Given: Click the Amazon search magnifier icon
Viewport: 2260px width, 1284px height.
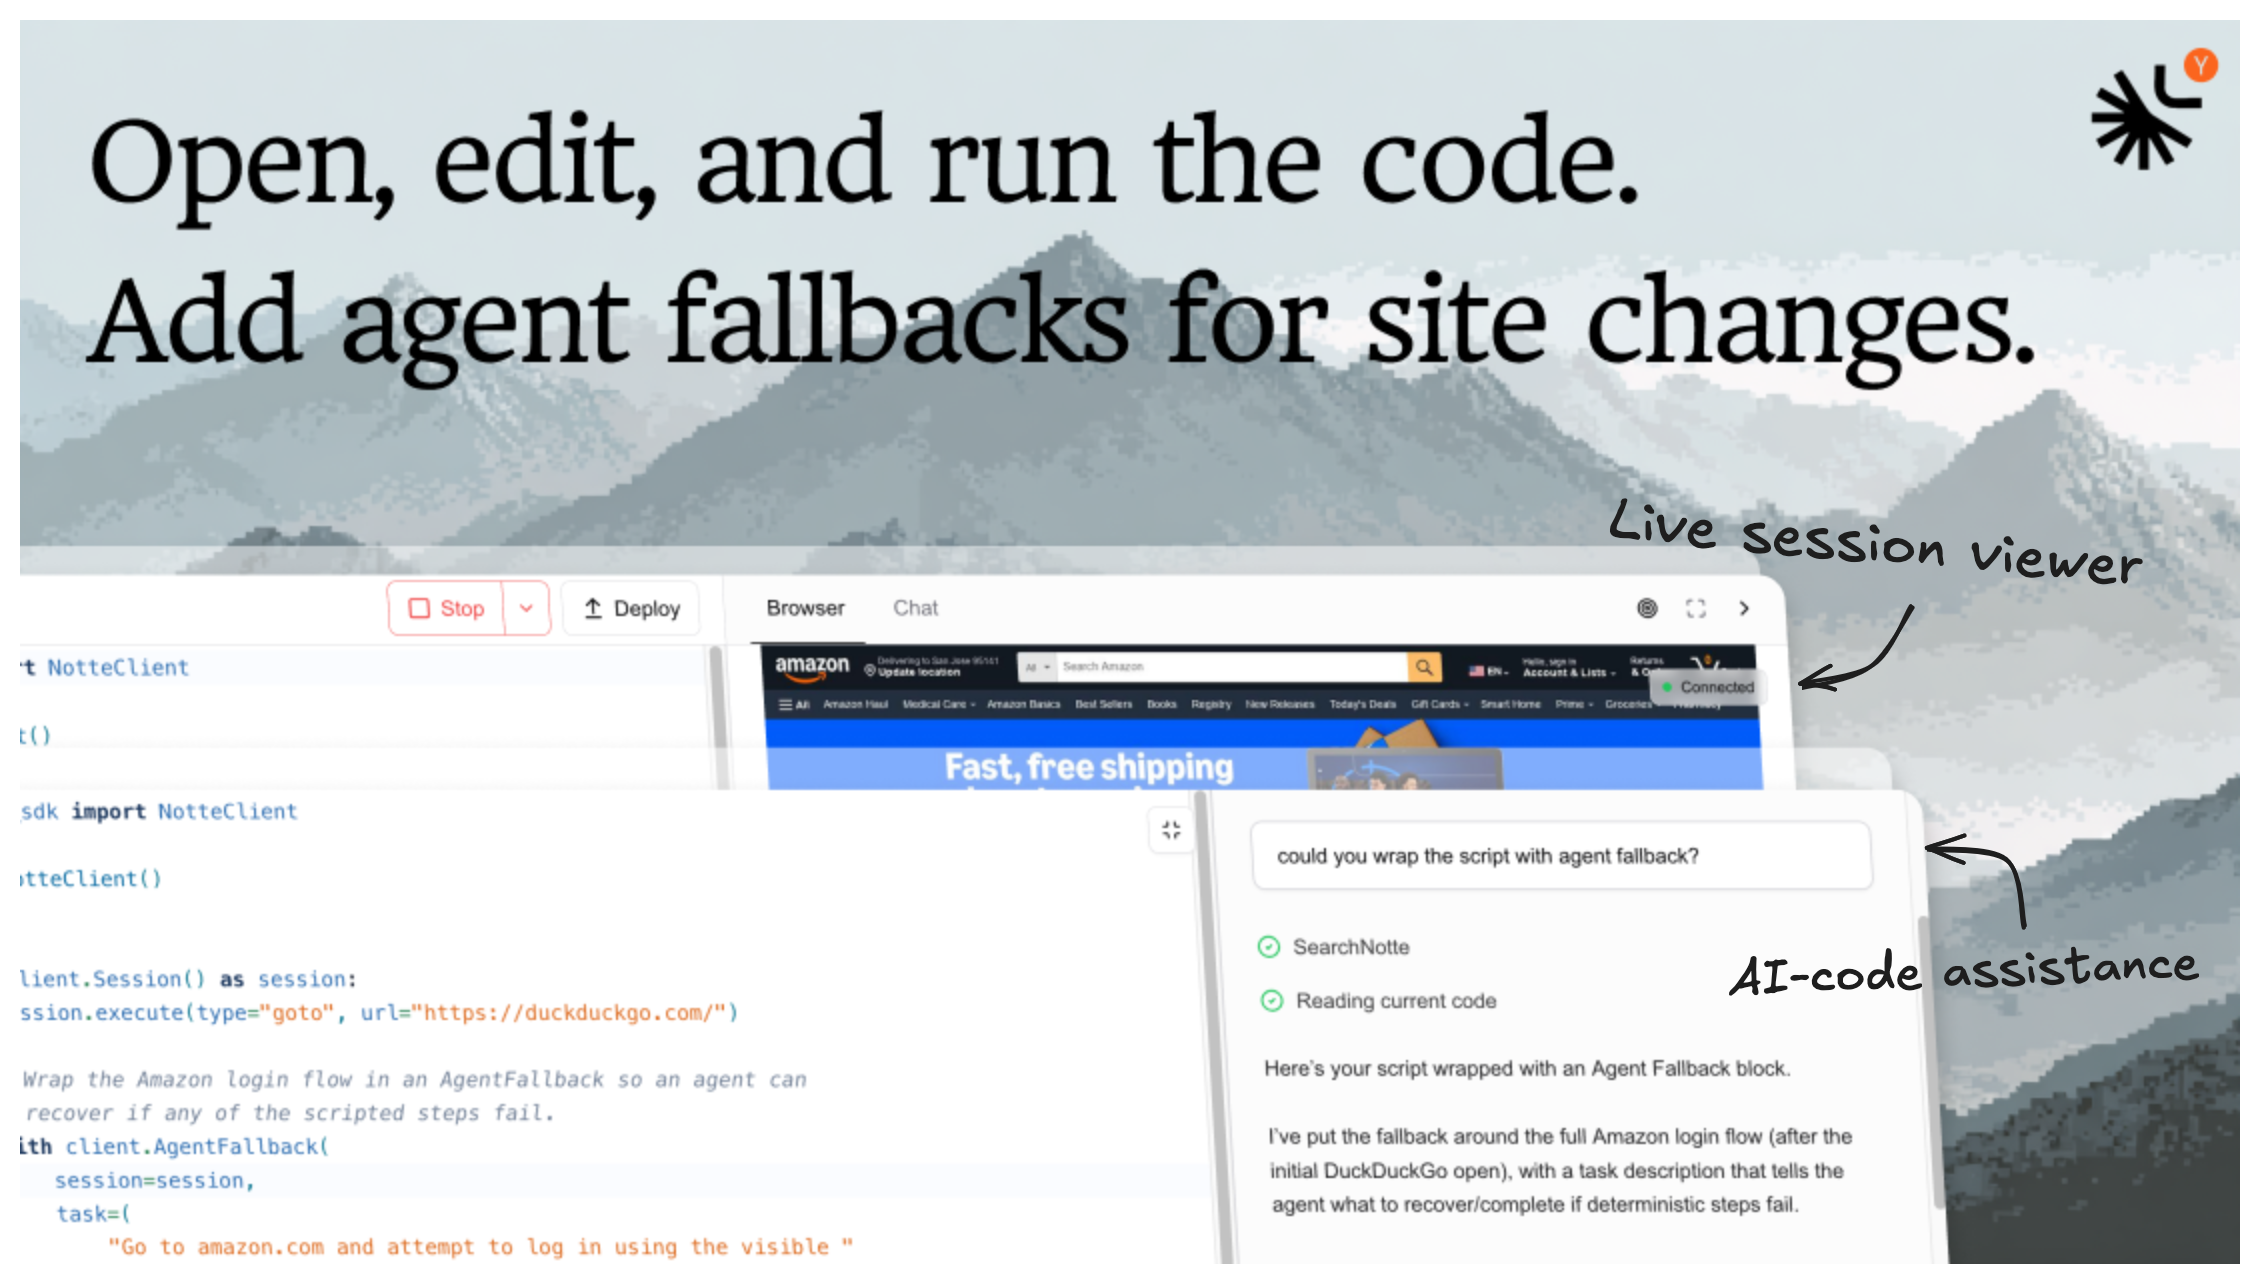Looking at the screenshot, I should (x=1424, y=667).
